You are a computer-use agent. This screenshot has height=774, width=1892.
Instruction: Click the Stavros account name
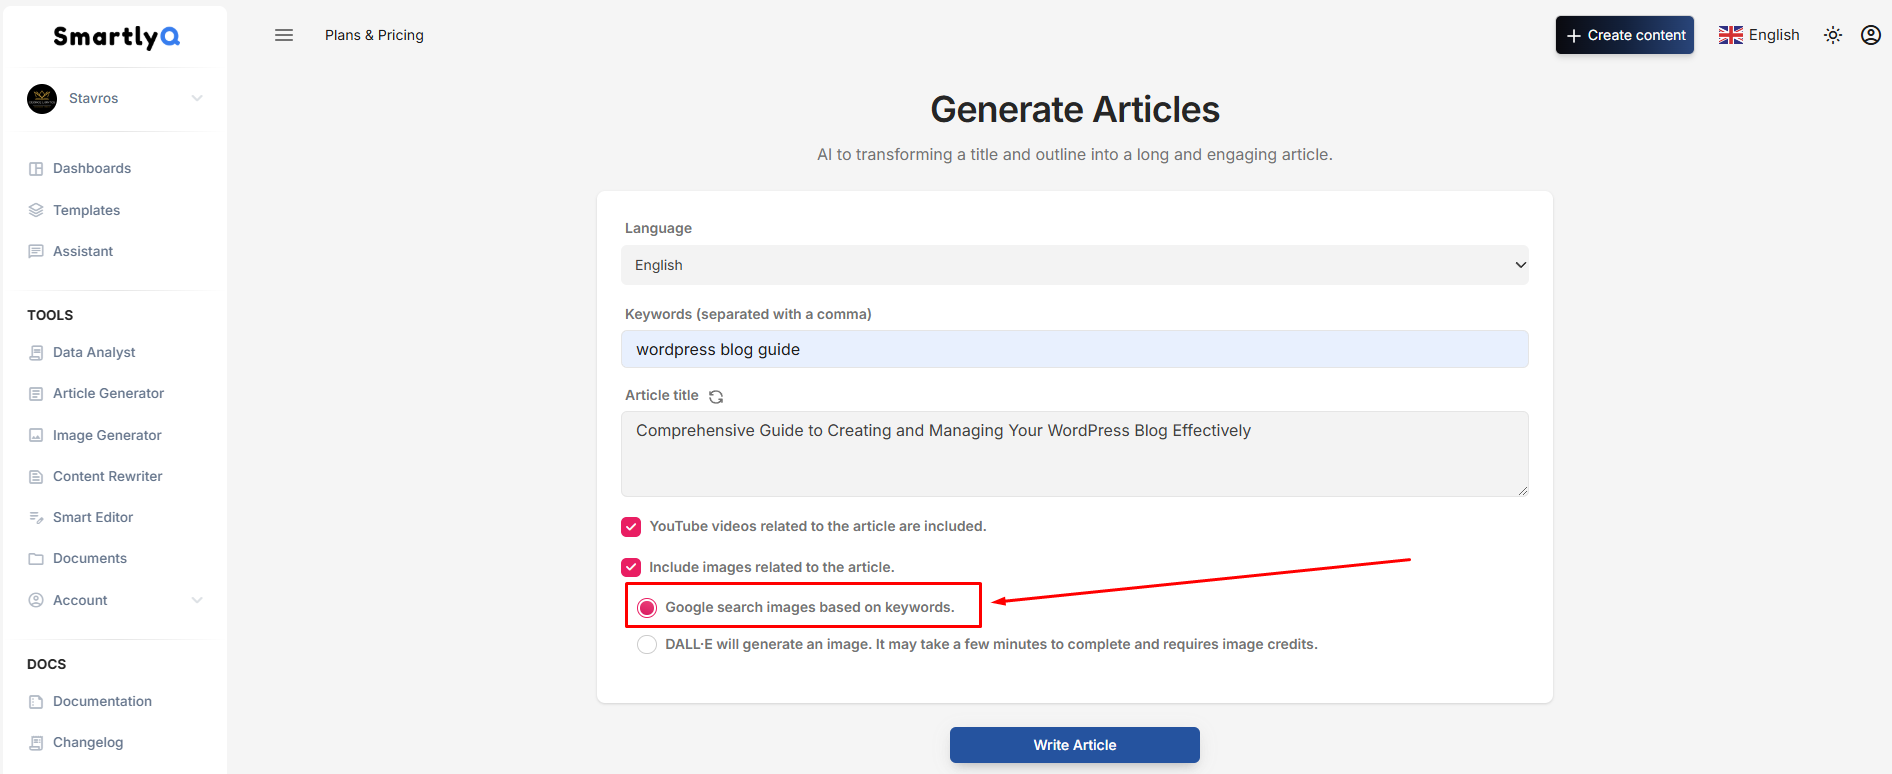point(93,98)
